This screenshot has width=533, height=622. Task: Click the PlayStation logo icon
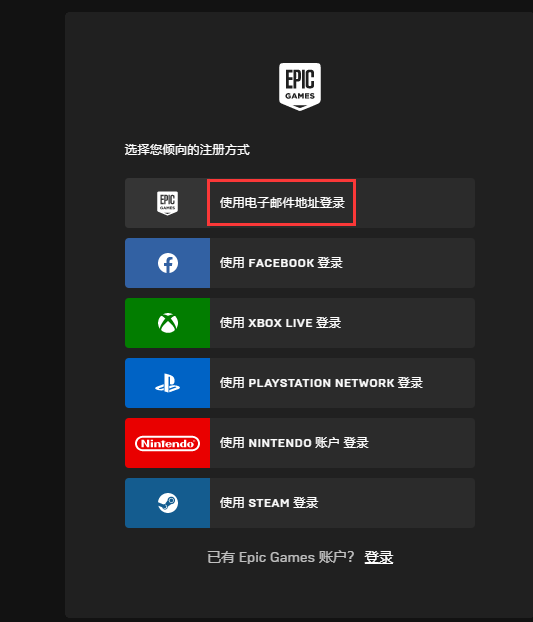(167, 383)
